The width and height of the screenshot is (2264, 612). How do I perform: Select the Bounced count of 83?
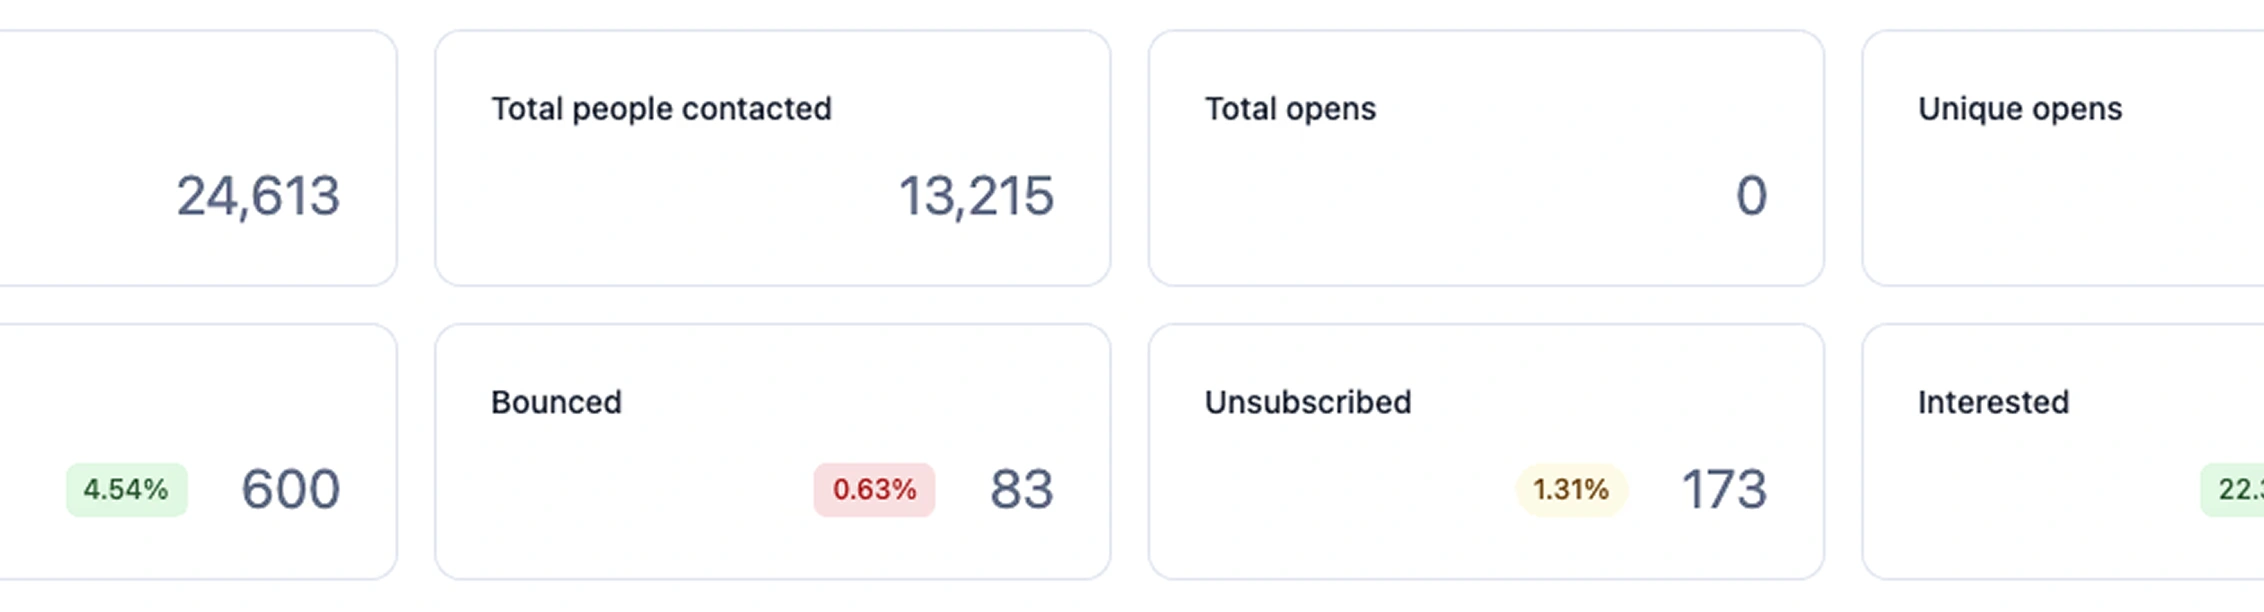[1021, 490]
